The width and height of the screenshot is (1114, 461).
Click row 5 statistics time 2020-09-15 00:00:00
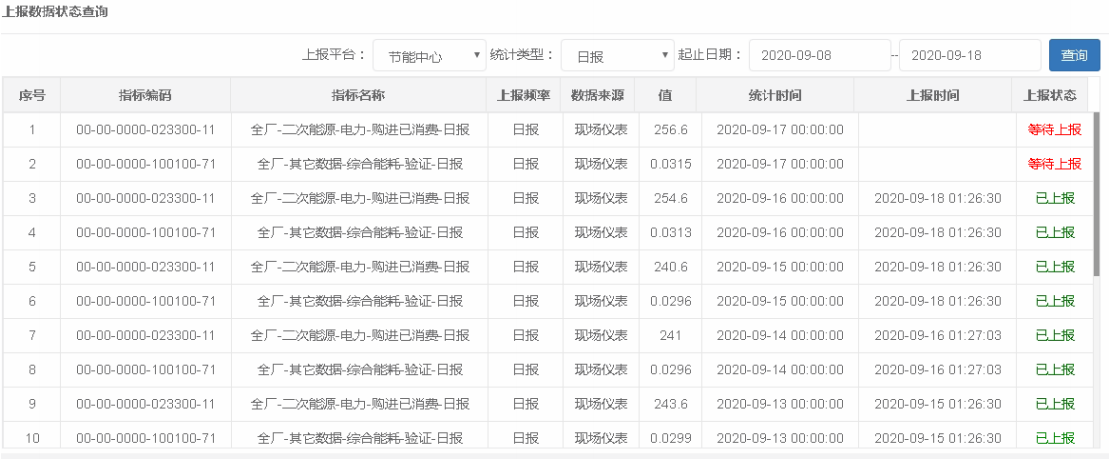coord(780,267)
